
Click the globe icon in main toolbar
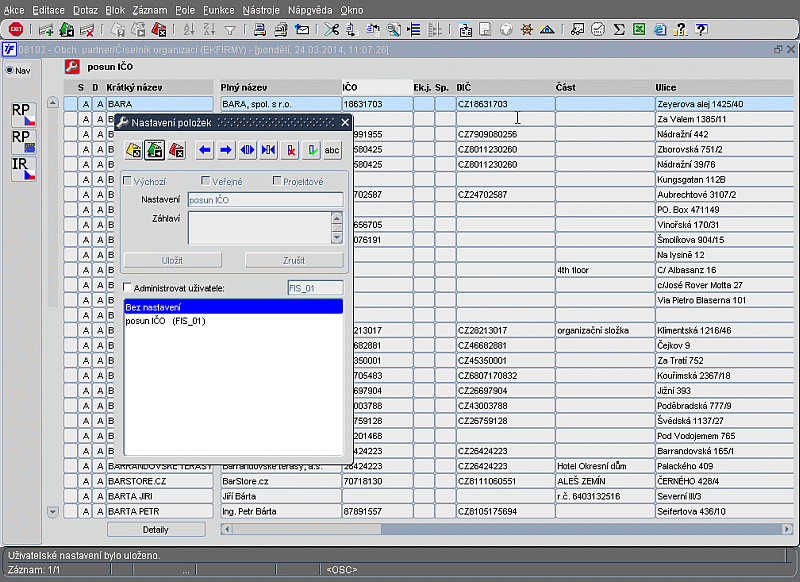point(506,30)
